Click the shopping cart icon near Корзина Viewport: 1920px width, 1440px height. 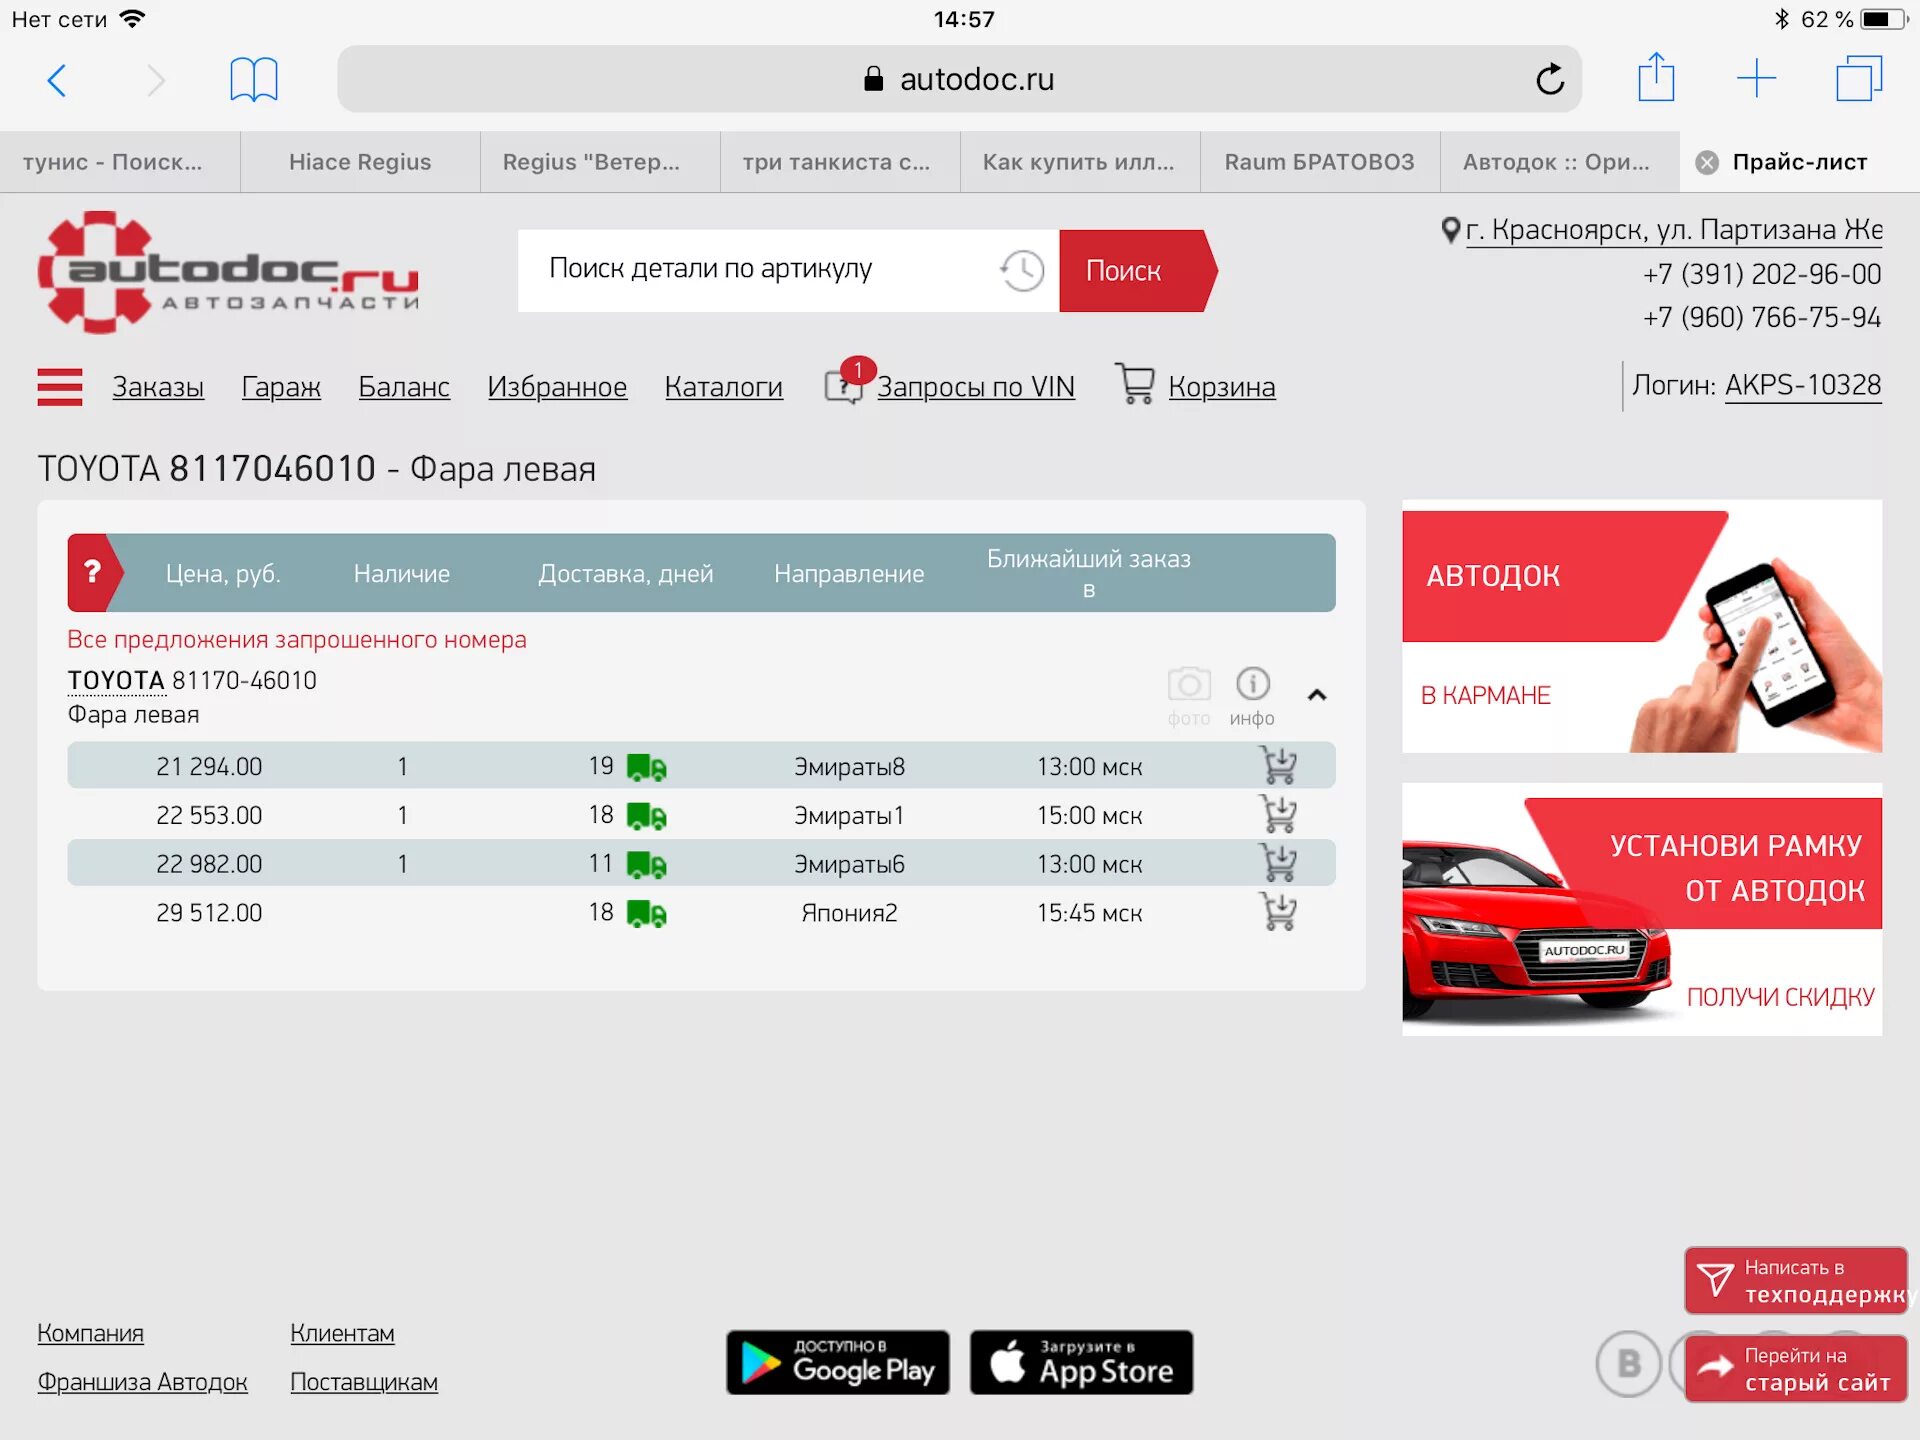pyautogui.click(x=1135, y=383)
